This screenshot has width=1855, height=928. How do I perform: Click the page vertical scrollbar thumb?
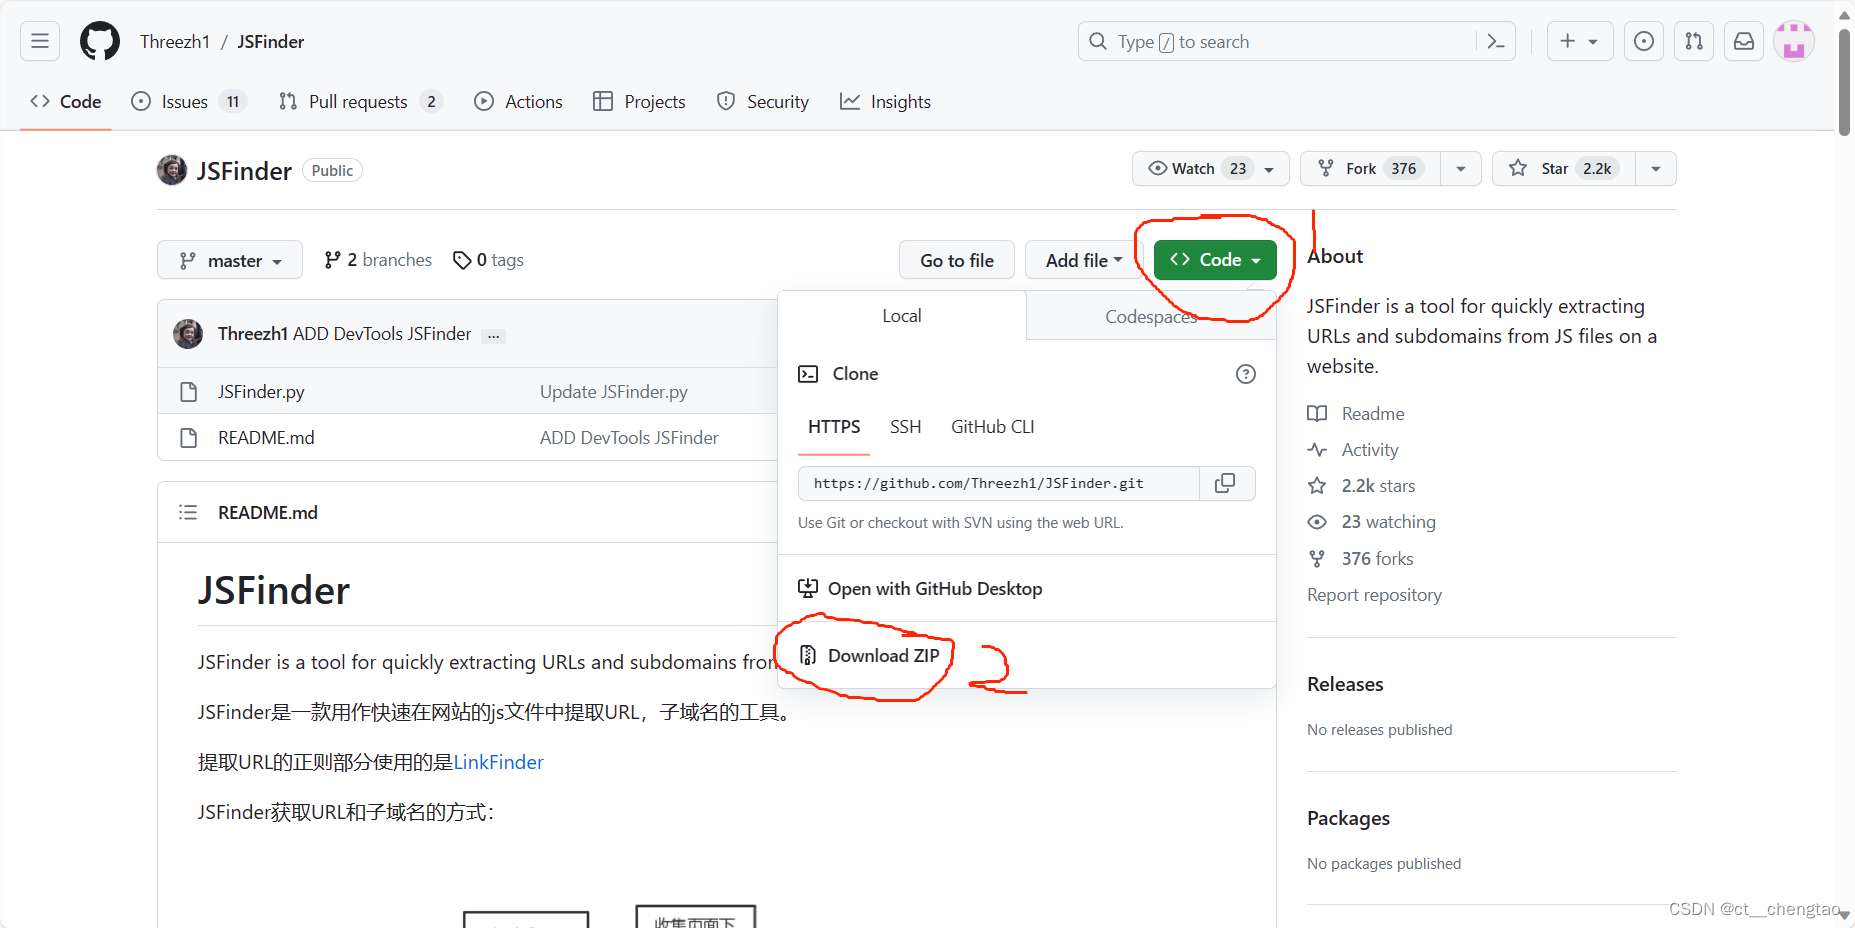(x=1845, y=81)
